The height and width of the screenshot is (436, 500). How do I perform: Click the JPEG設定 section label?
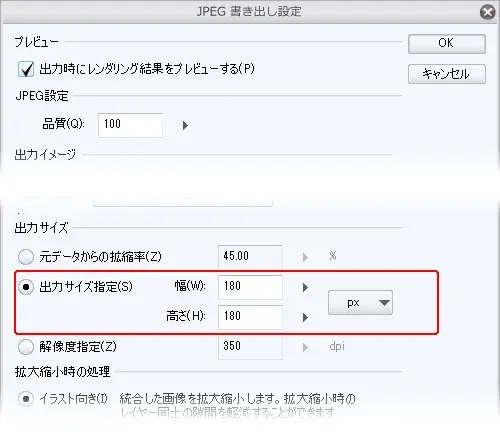[x=42, y=96]
